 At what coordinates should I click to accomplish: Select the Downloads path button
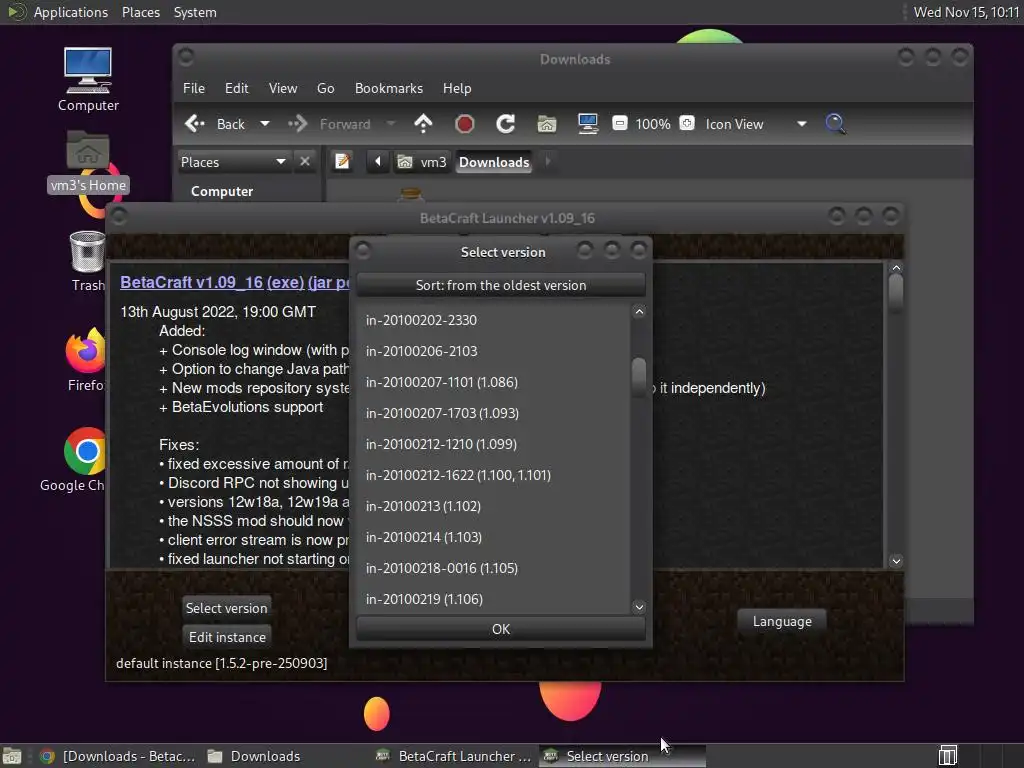point(494,162)
